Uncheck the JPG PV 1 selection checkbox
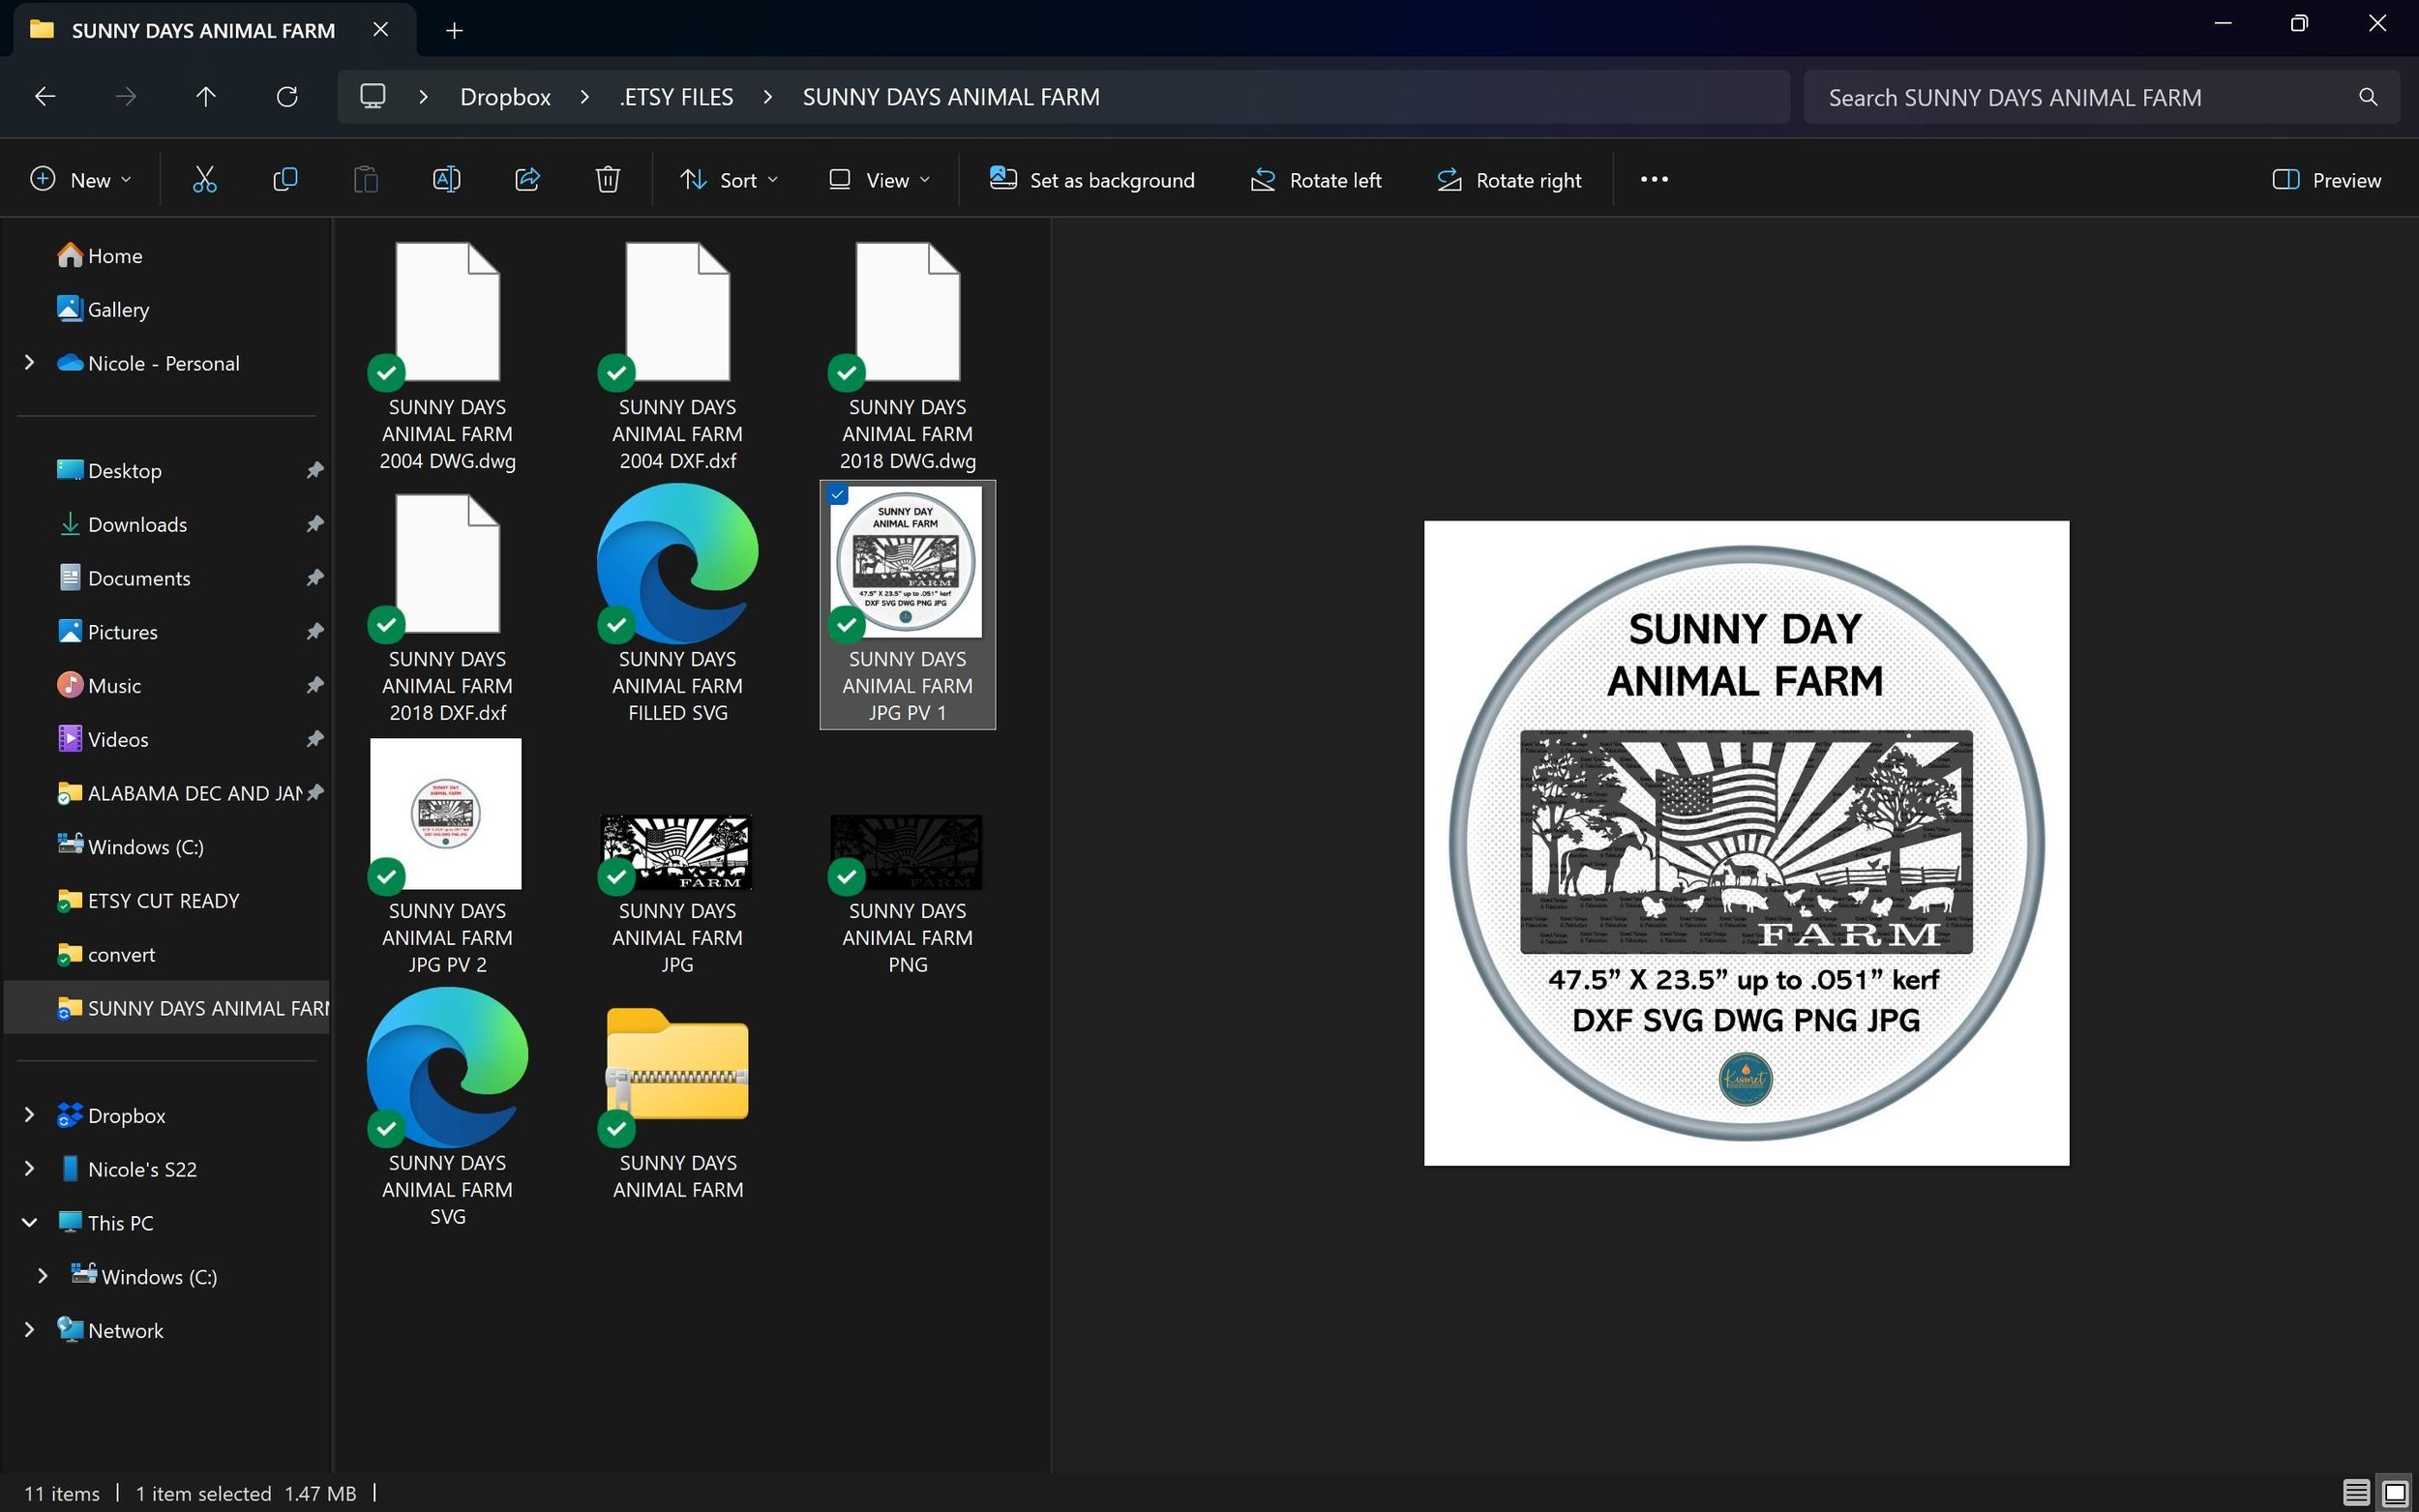Image resolution: width=2419 pixels, height=1512 pixels. point(838,495)
